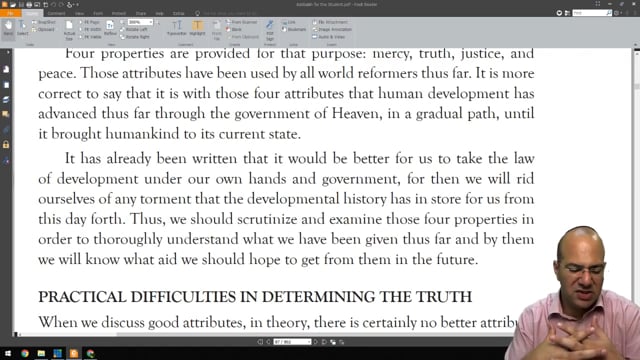Click the Open folder icon in title bar
The height and width of the screenshot is (360, 640).
coord(13,4)
